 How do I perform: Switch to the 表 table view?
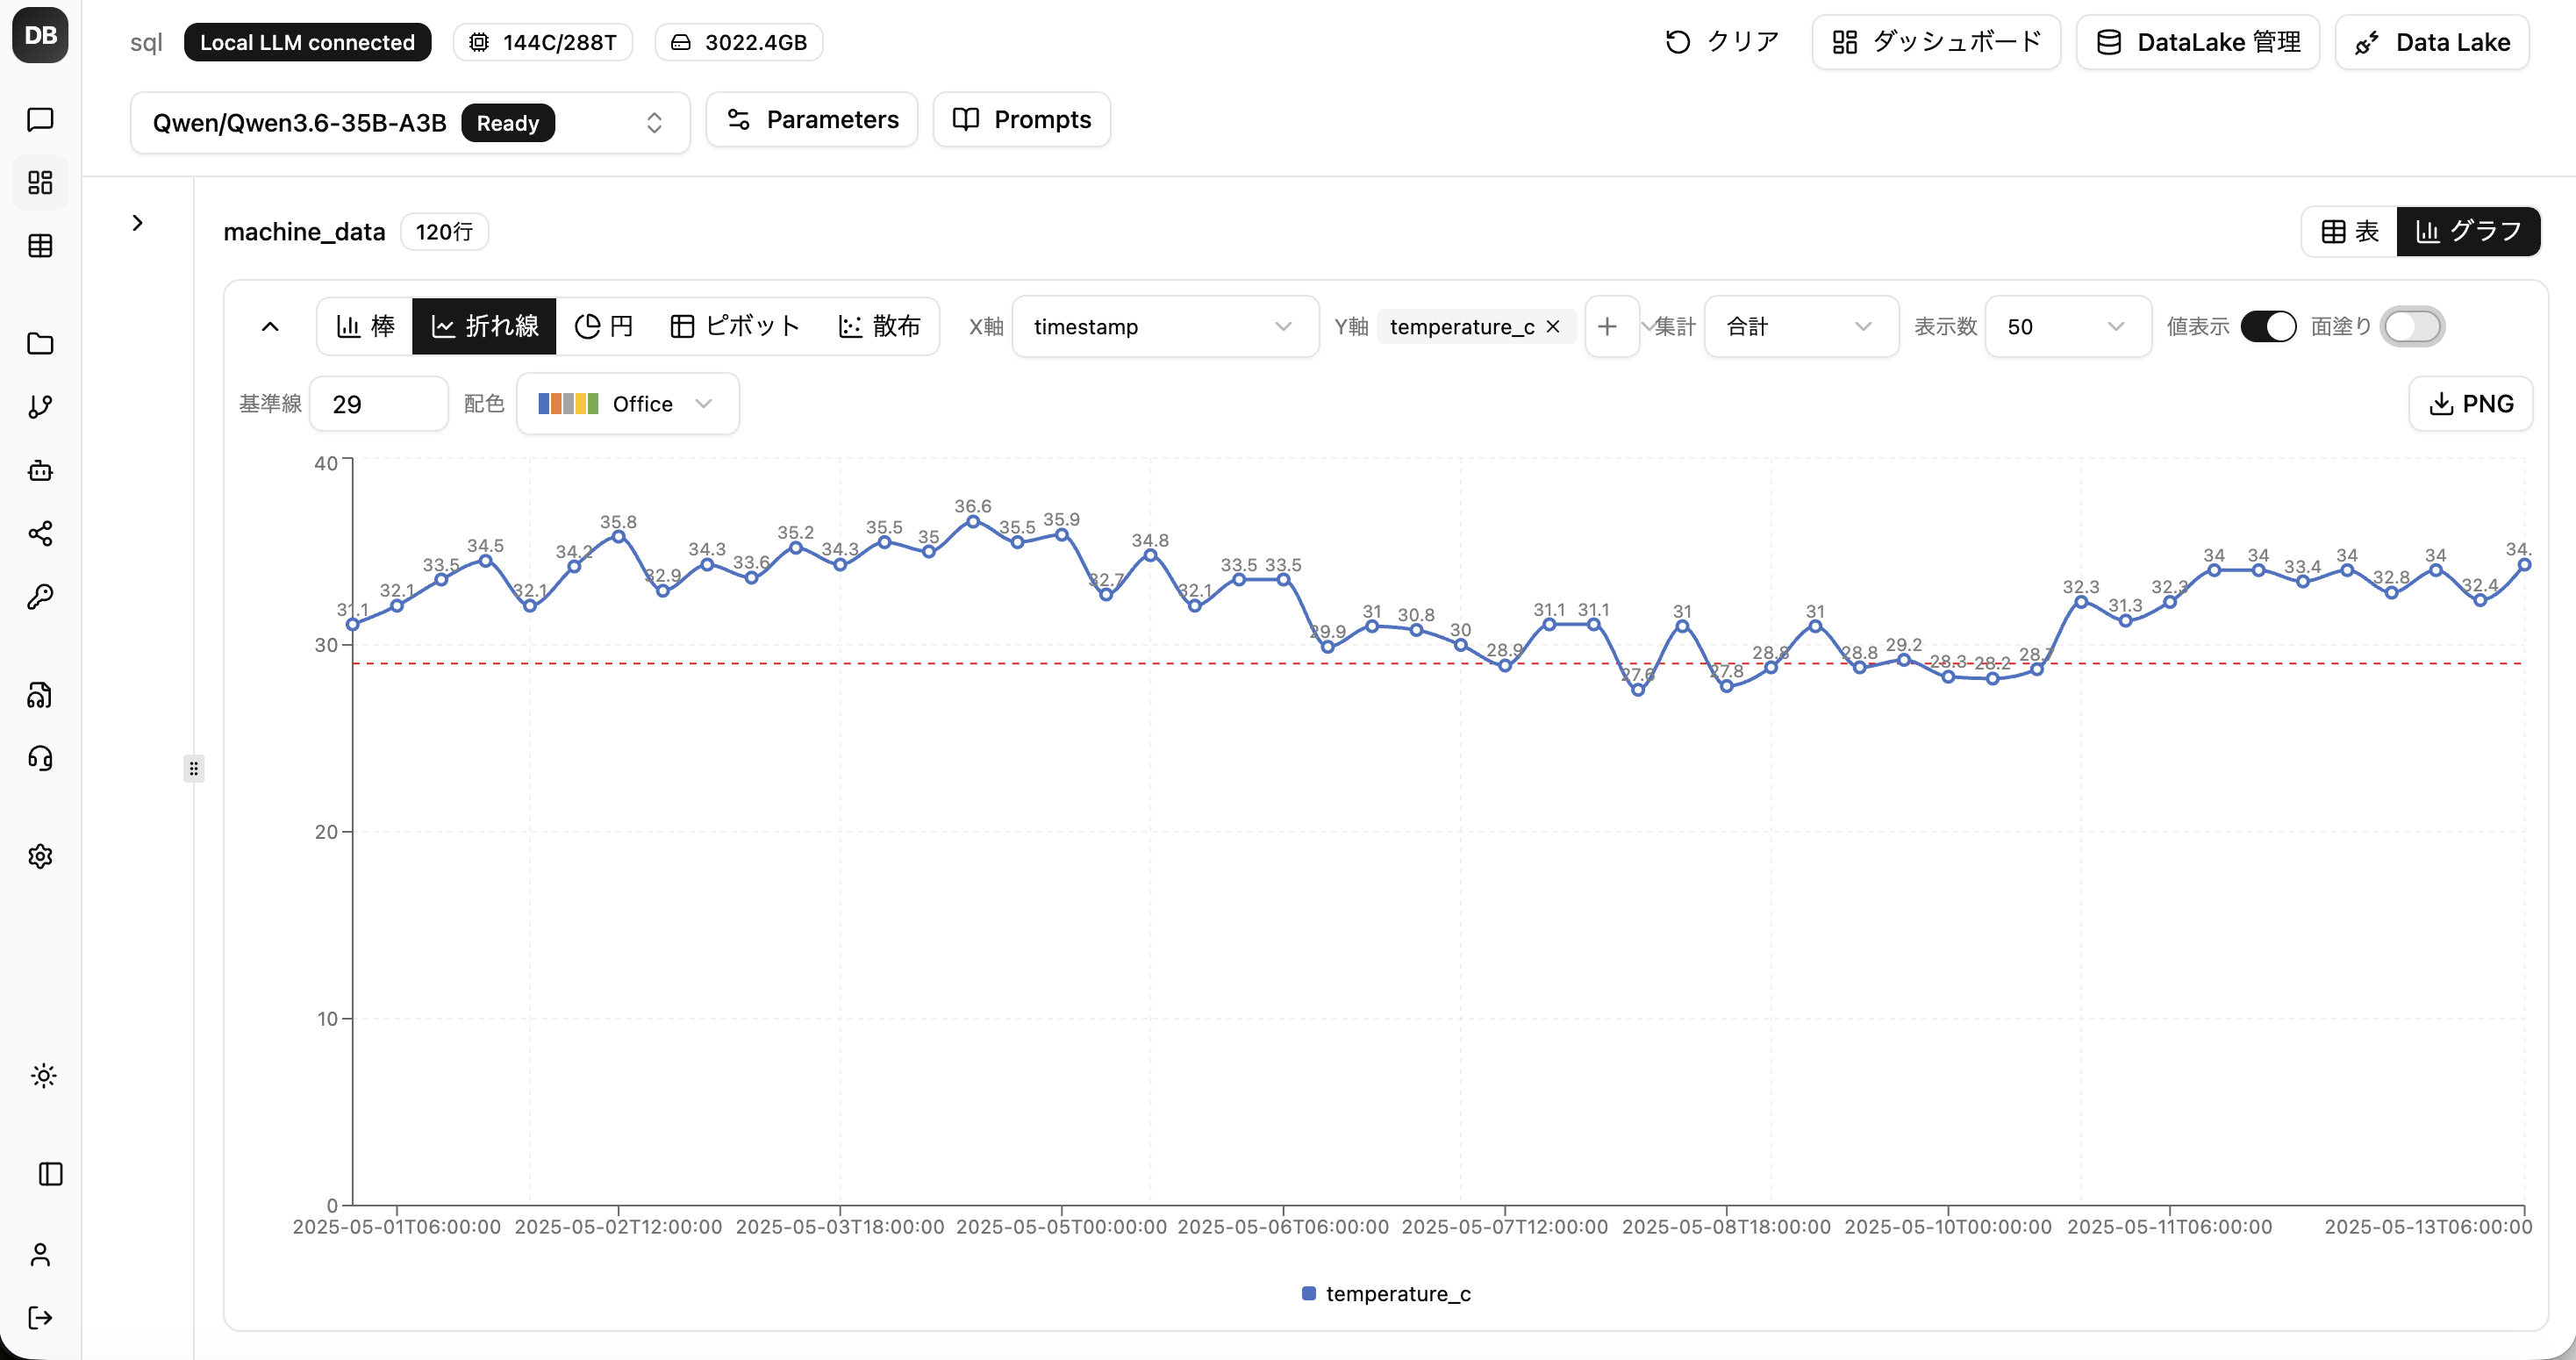2350,231
